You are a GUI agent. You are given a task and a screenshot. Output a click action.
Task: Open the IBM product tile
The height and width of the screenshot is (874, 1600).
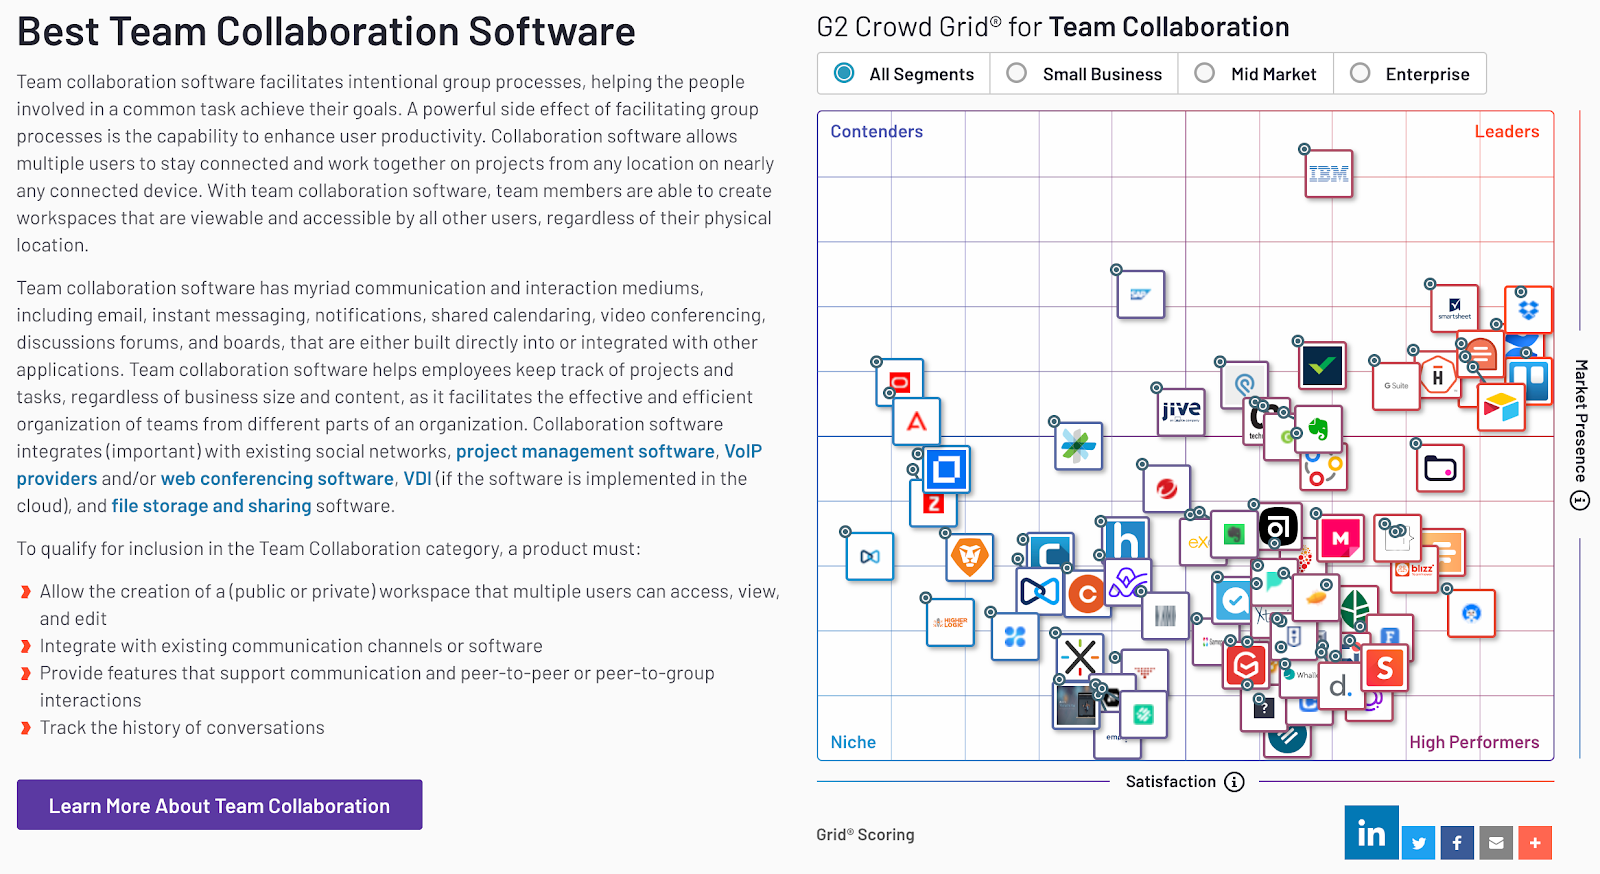pyautogui.click(x=1329, y=174)
